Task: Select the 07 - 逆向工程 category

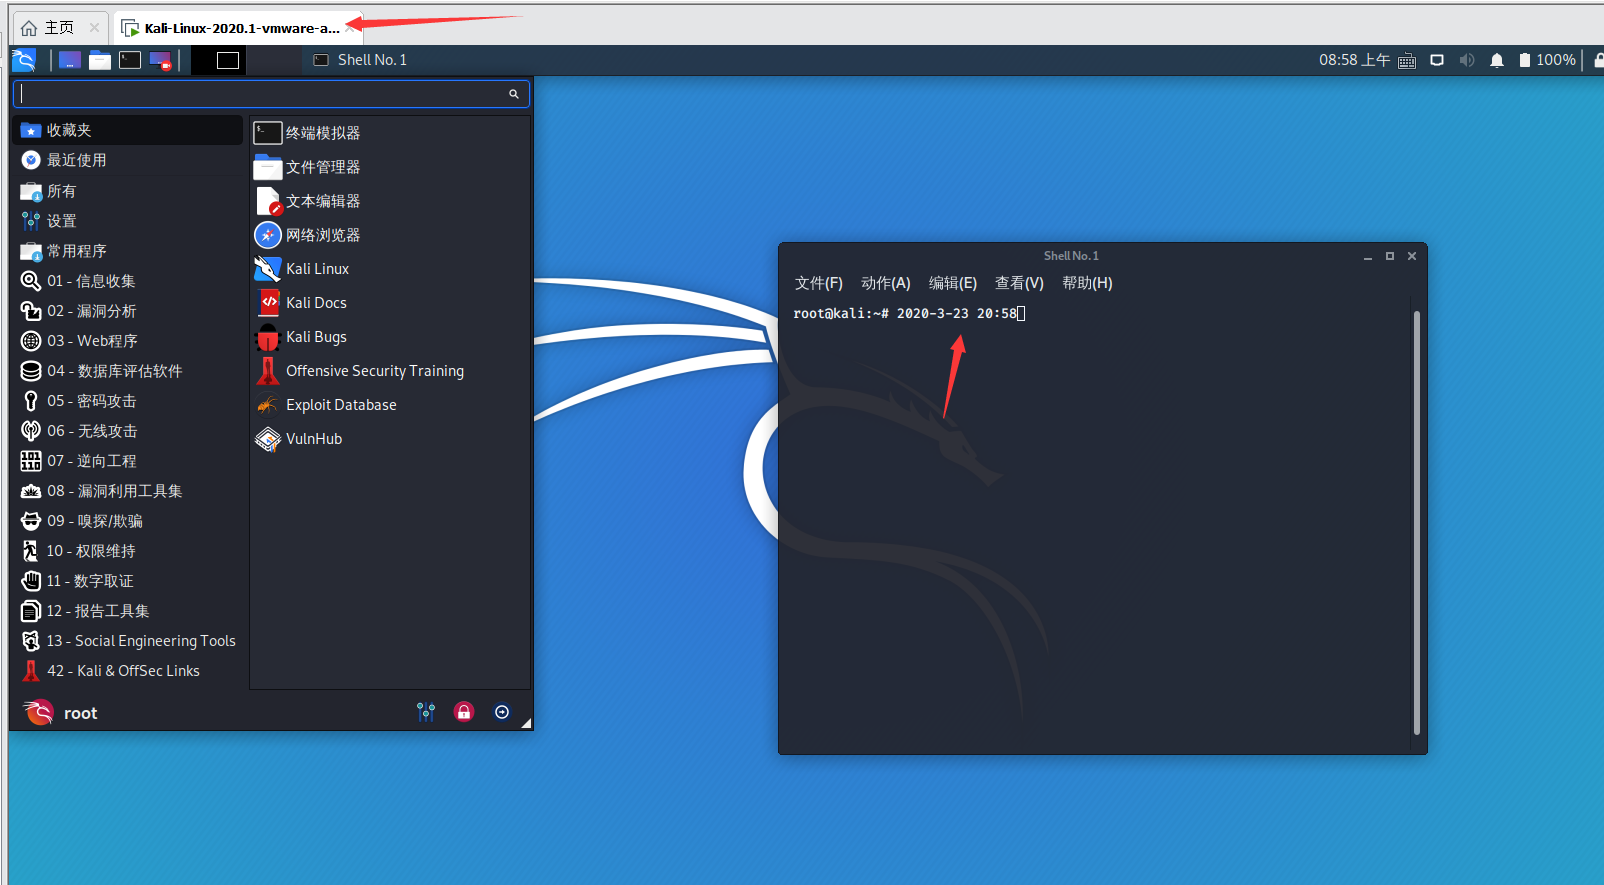Action: (x=128, y=461)
